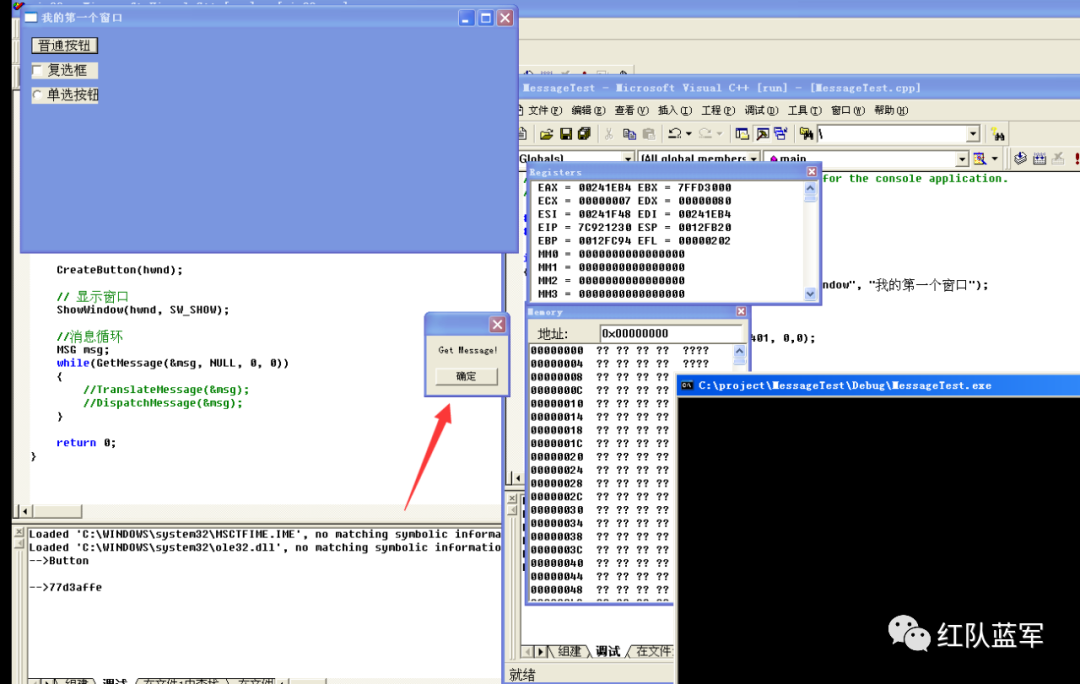Switch to 组建 tab in right output pane
Viewport: 1080px width, 684px height.
(x=569, y=651)
